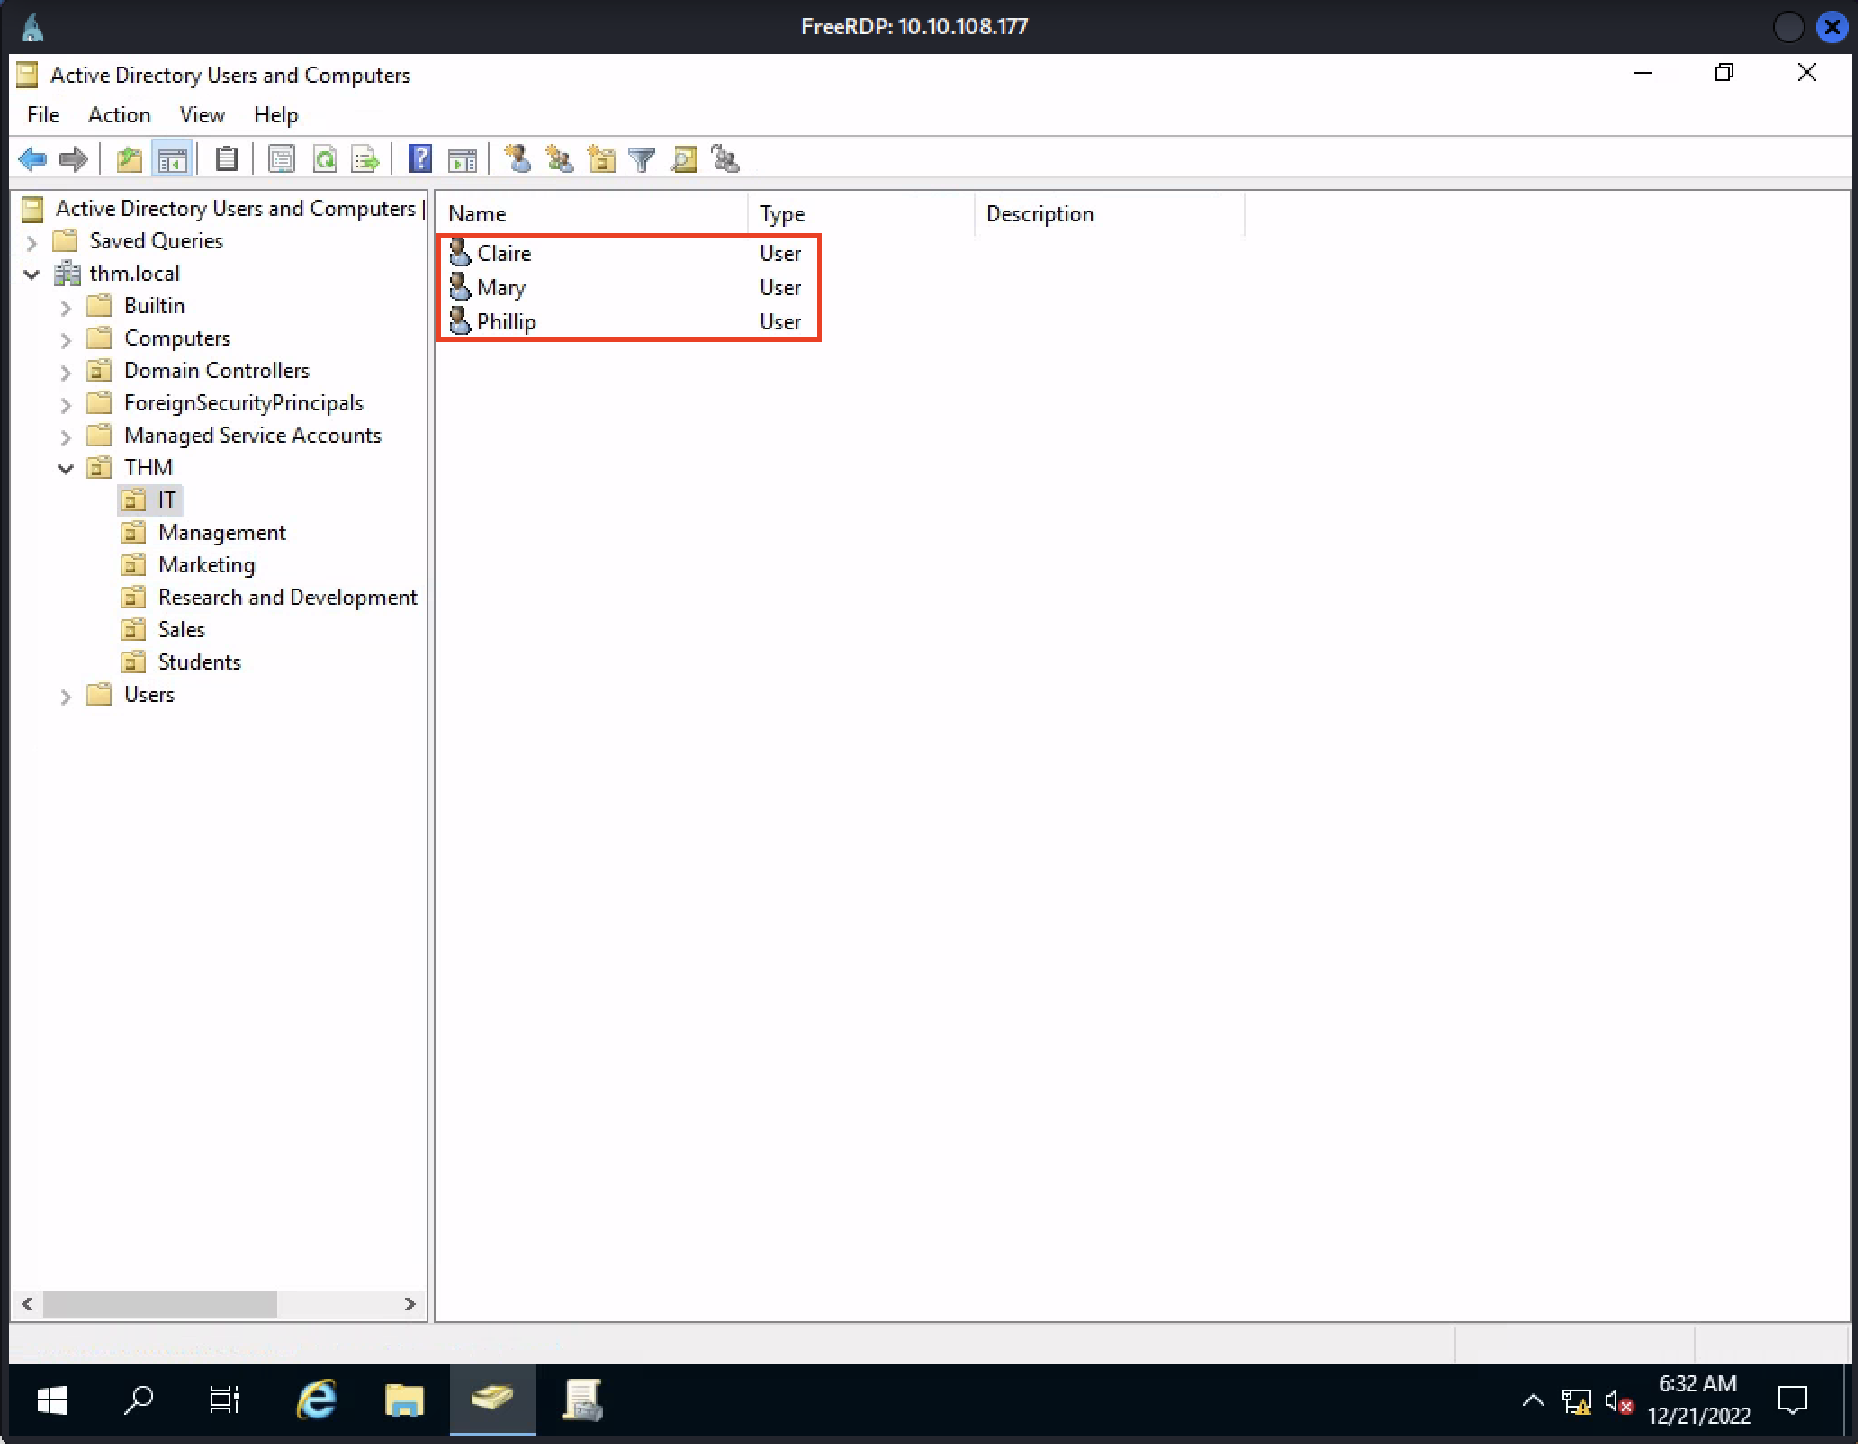
Task: Collapse the thm.local domain node
Action: tap(32, 274)
